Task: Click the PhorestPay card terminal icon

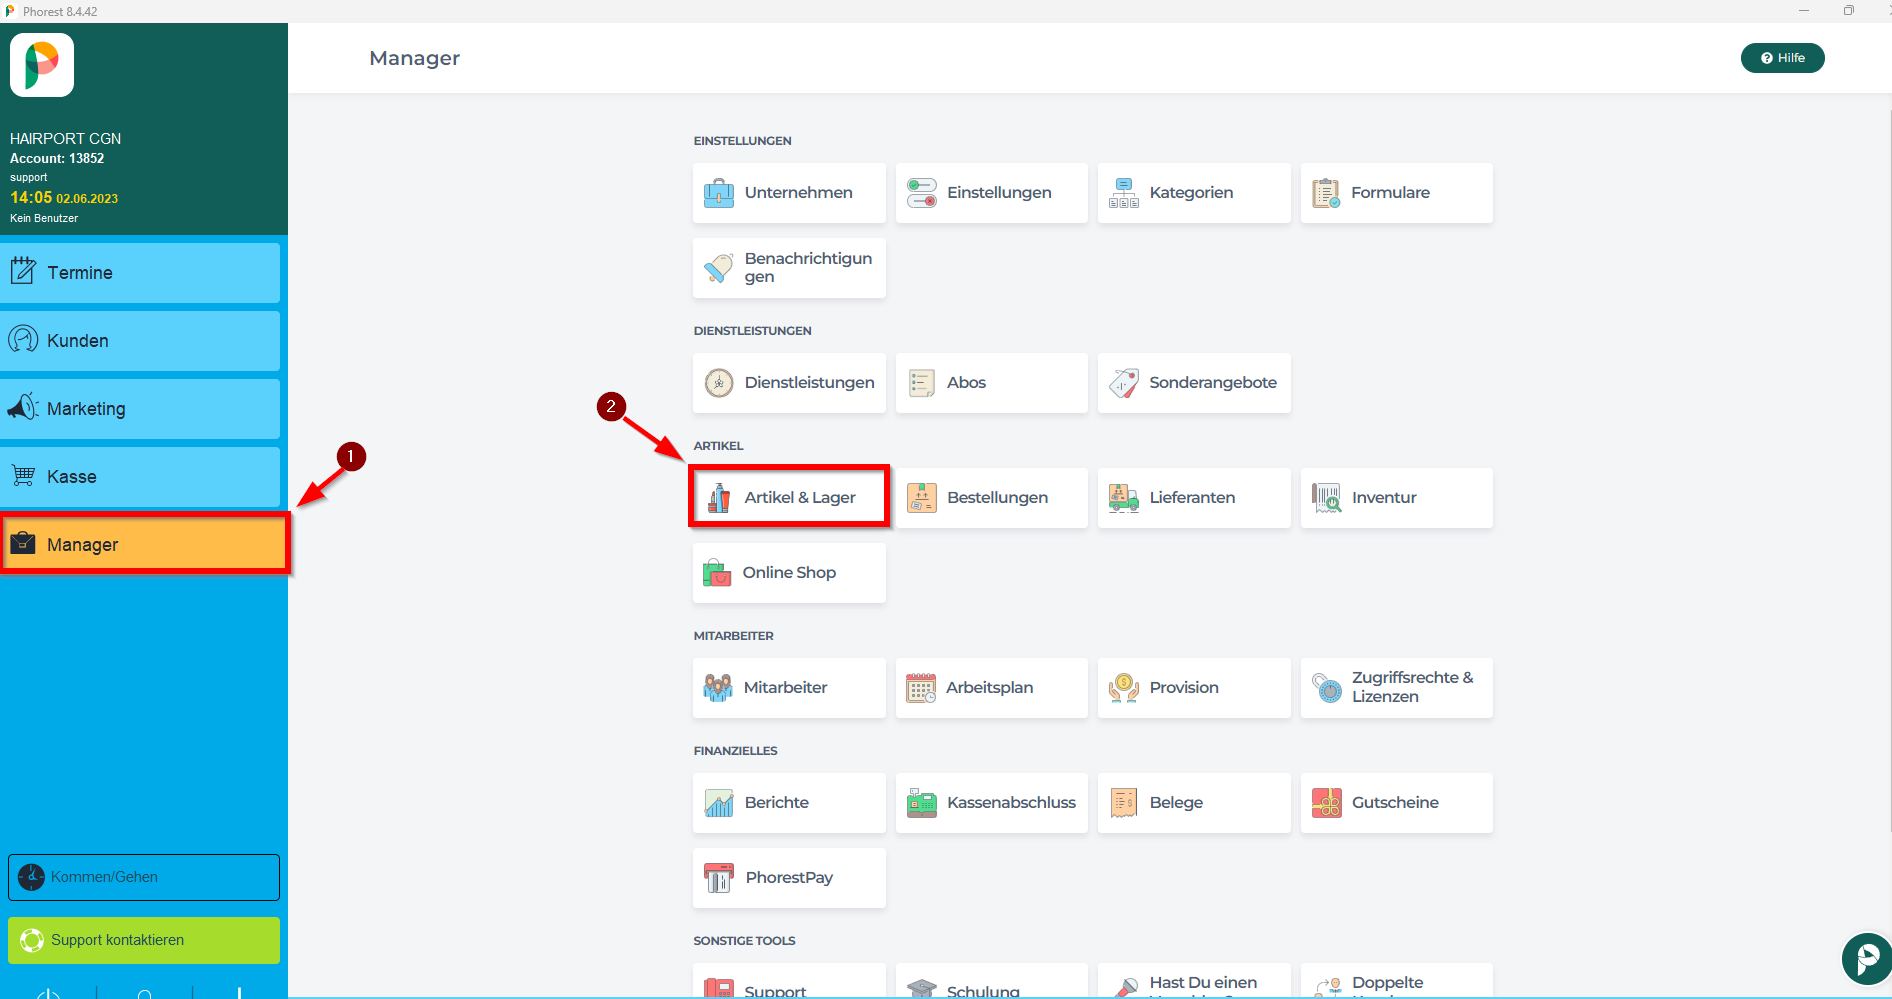Action: (x=719, y=878)
